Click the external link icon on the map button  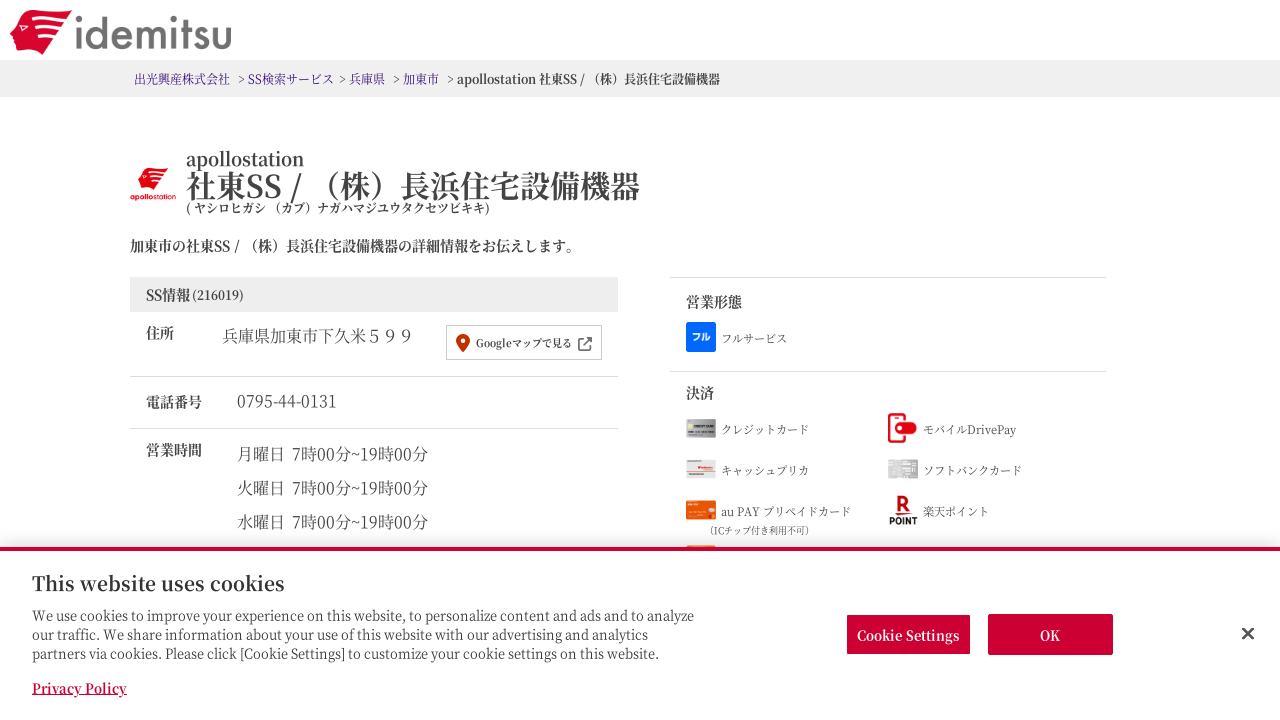coord(585,343)
